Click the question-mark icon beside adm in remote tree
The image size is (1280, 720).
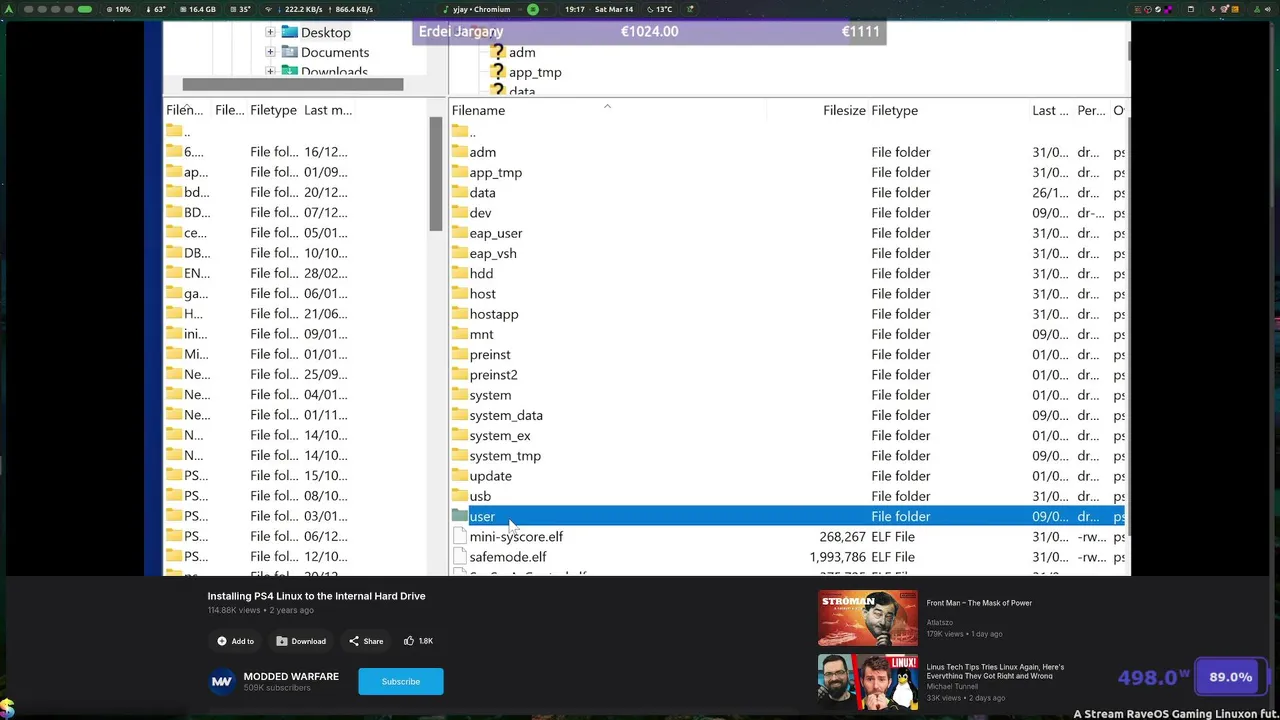point(498,52)
